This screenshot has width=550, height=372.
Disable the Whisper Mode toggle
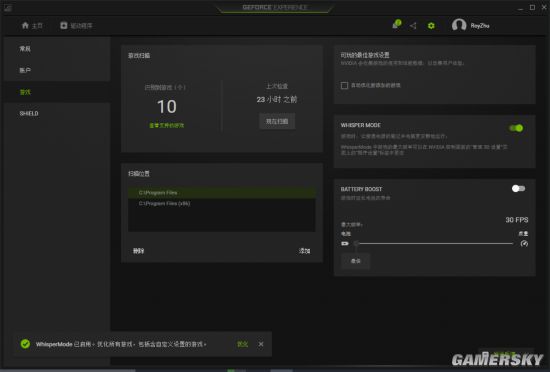pos(516,128)
